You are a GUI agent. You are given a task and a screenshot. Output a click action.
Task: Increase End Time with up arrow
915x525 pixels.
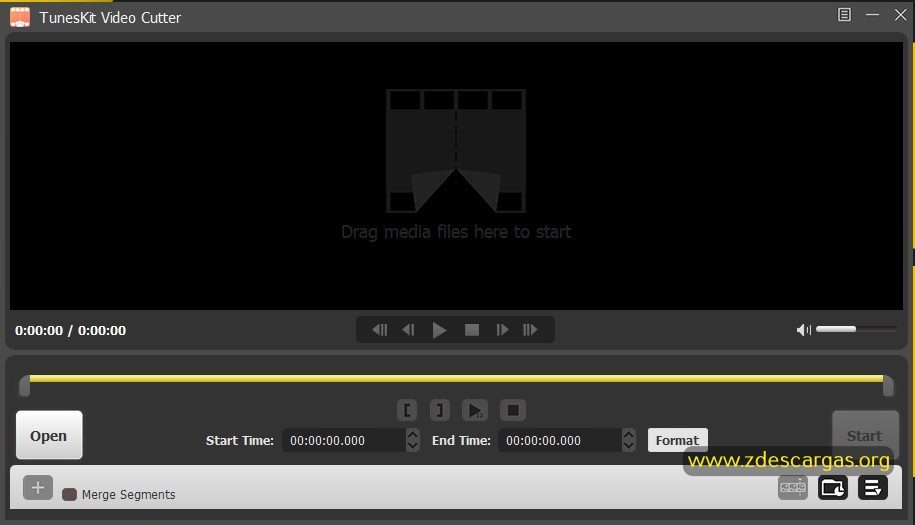coord(628,435)
